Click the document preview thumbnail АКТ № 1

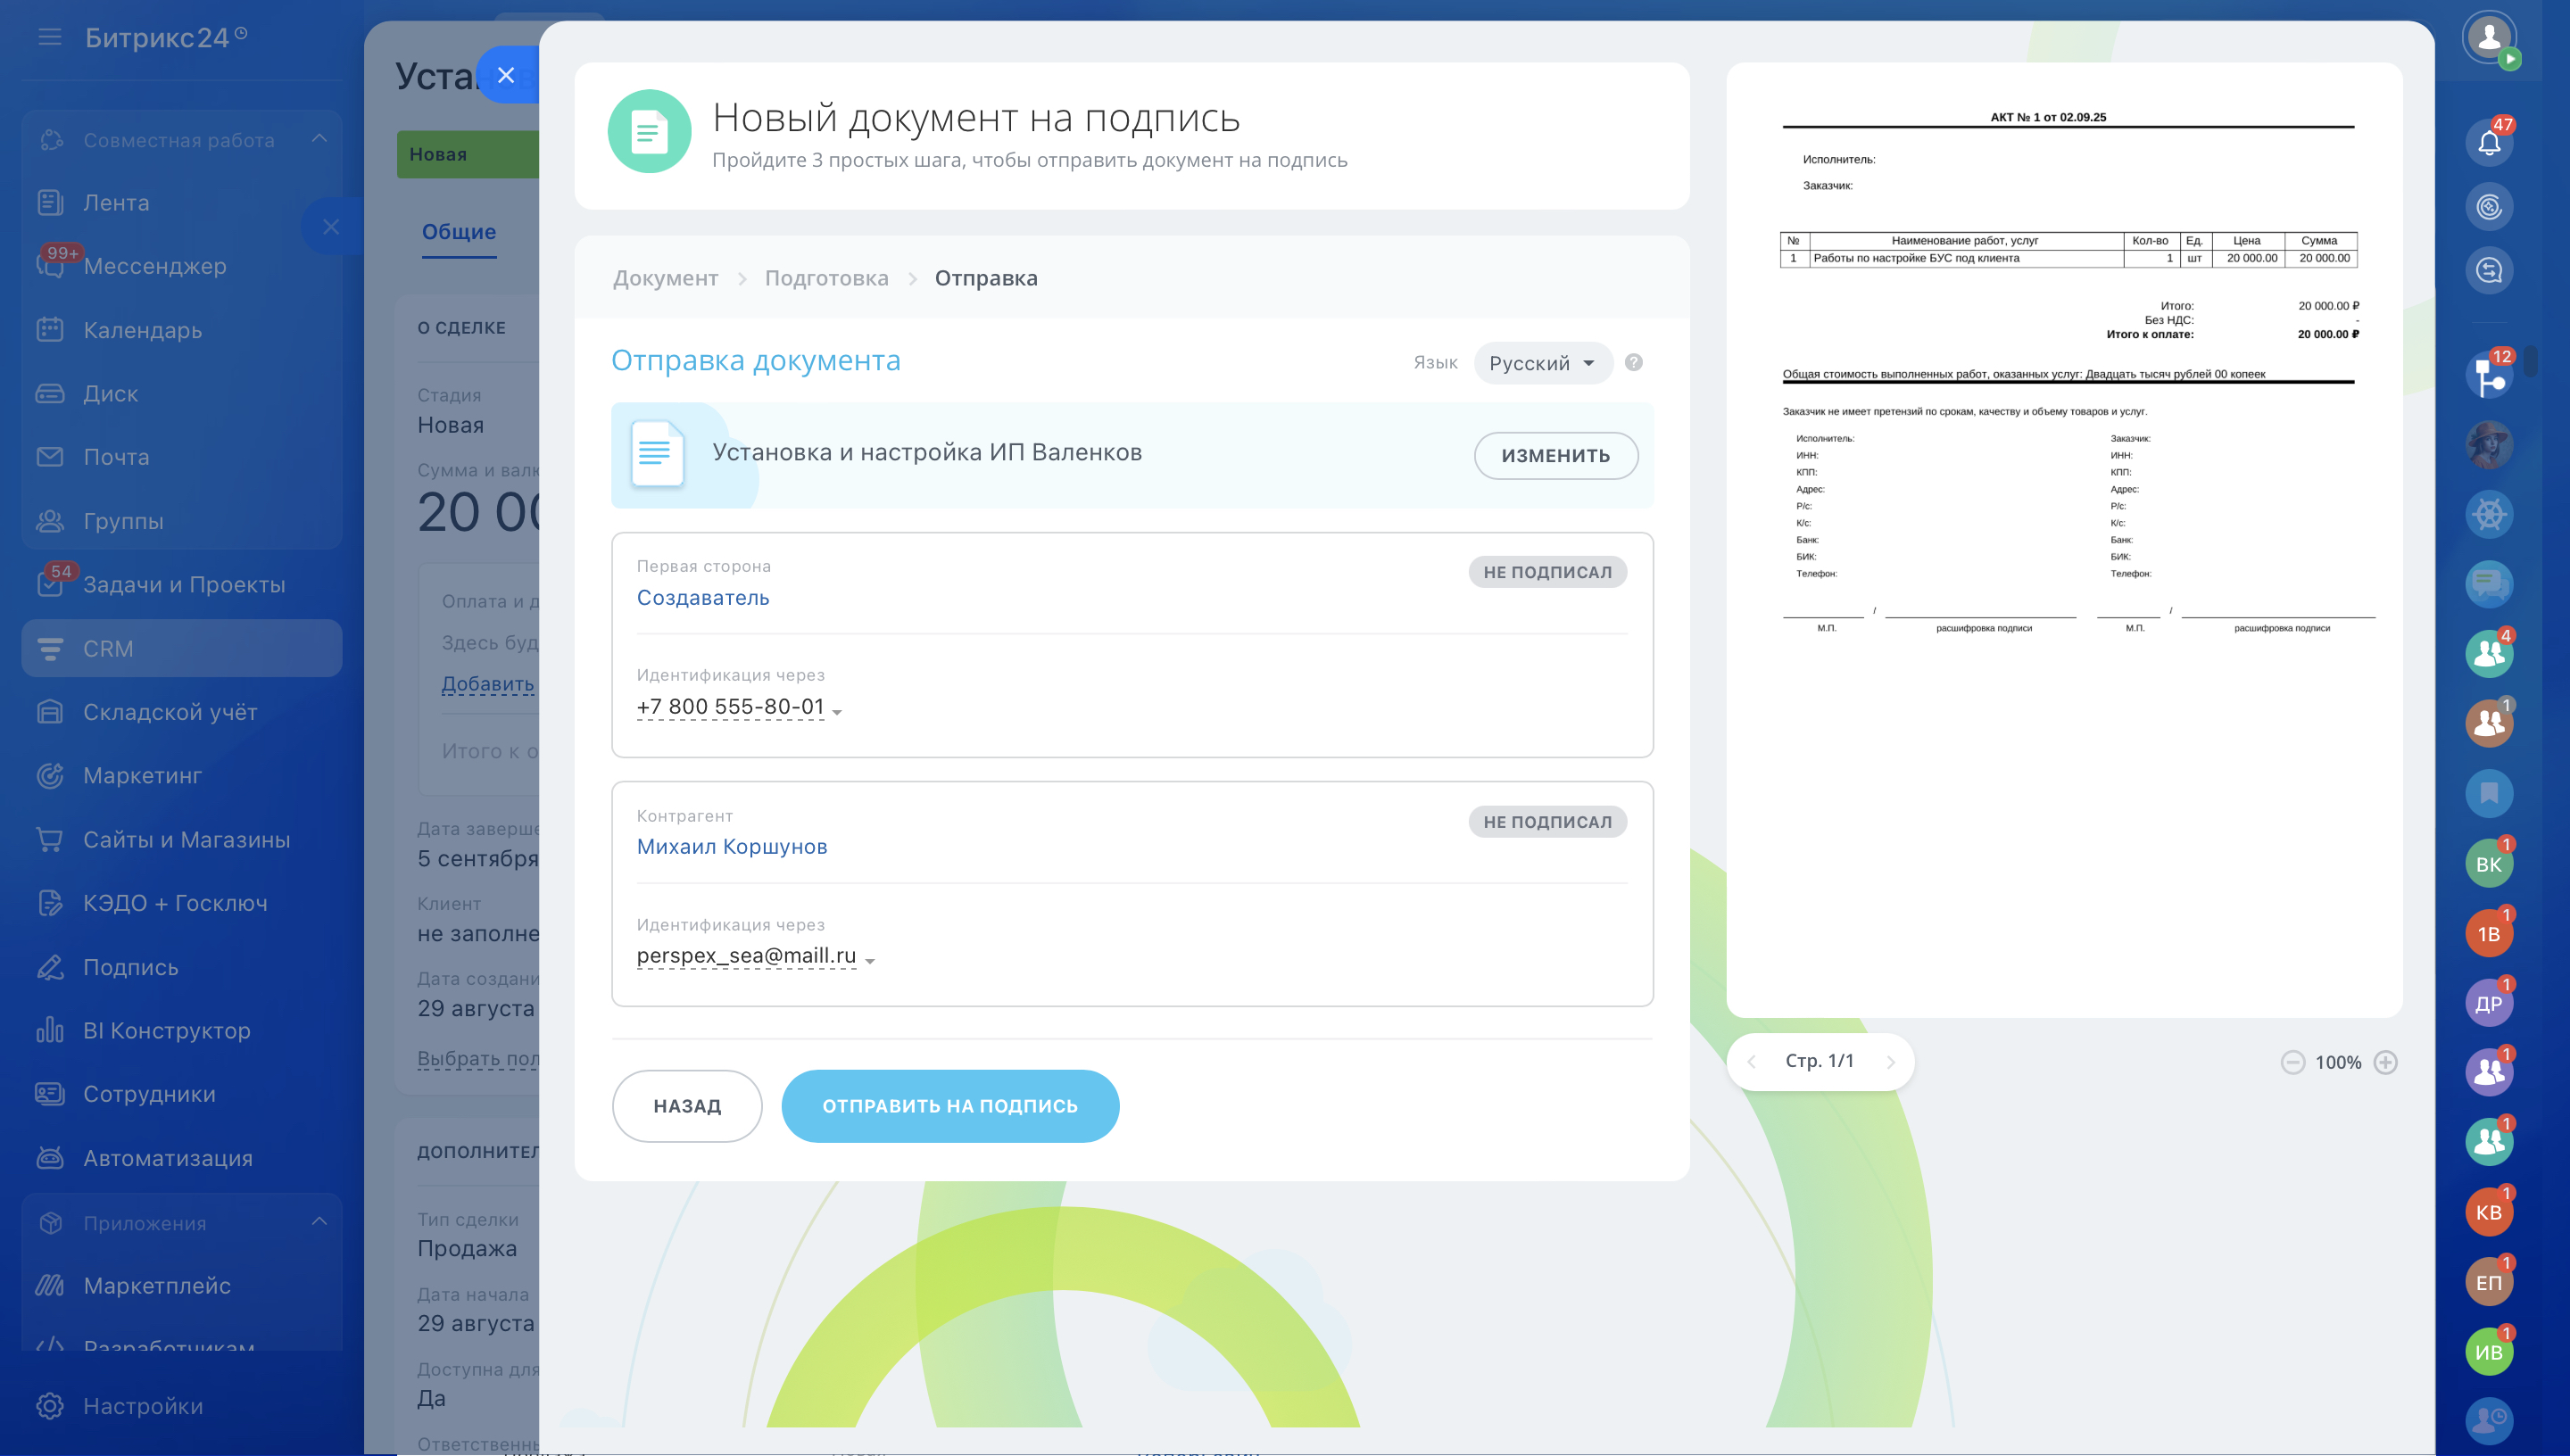click(2064, 540)
